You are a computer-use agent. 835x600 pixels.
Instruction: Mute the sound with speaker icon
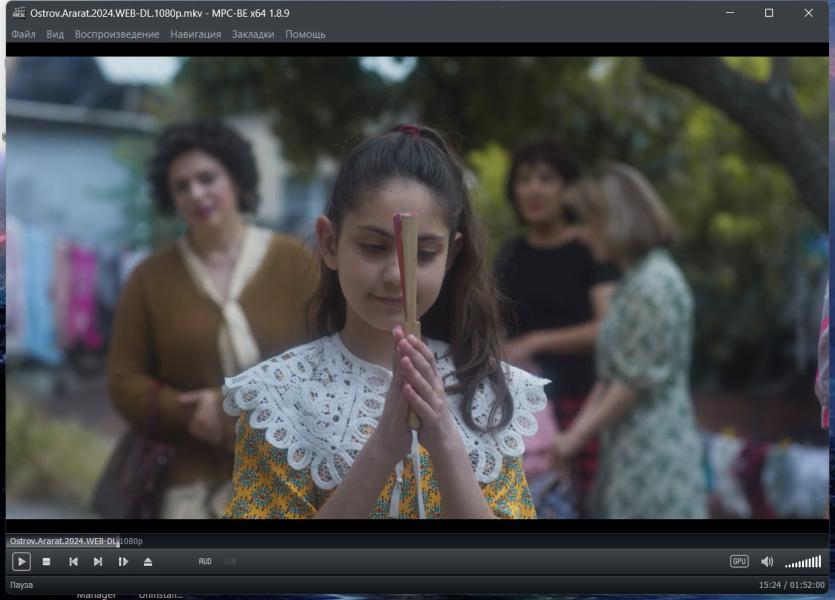pos(767,562)
